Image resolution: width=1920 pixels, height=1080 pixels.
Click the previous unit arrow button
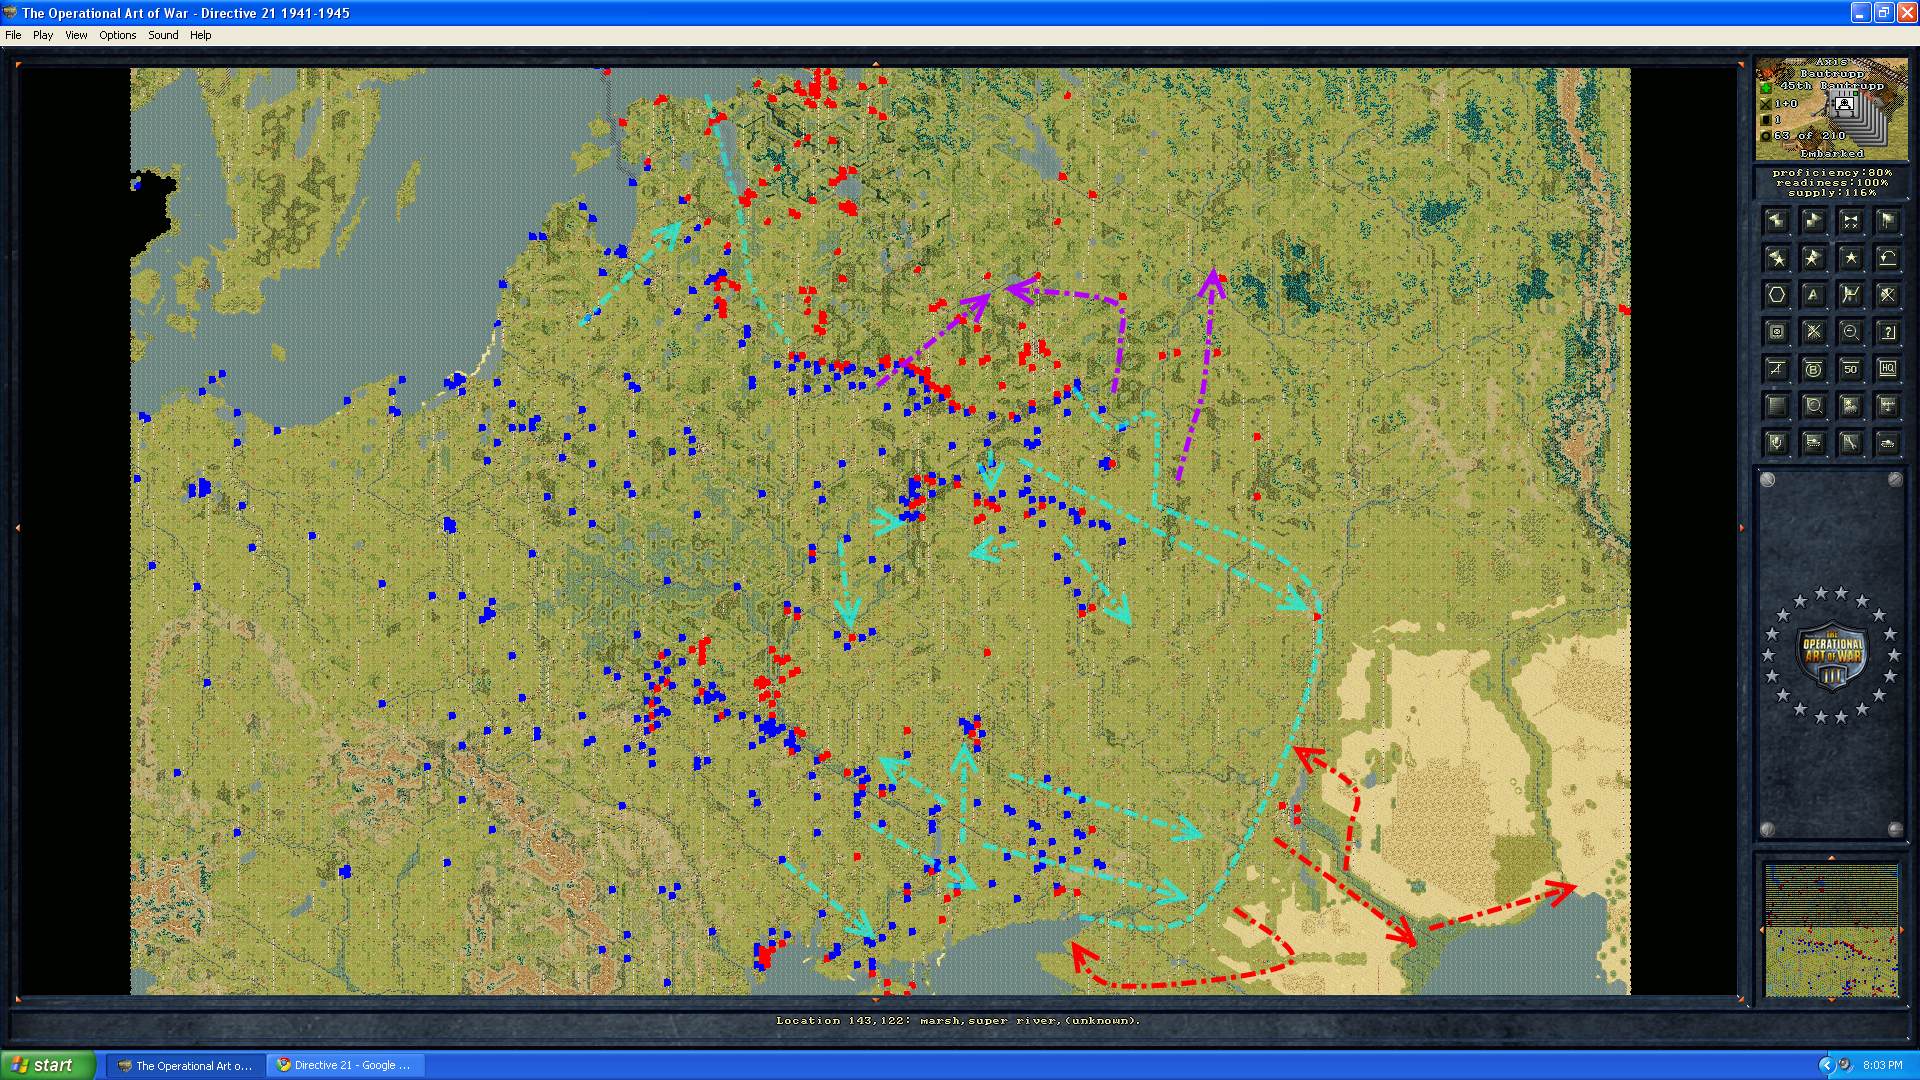pos(1777,221)
